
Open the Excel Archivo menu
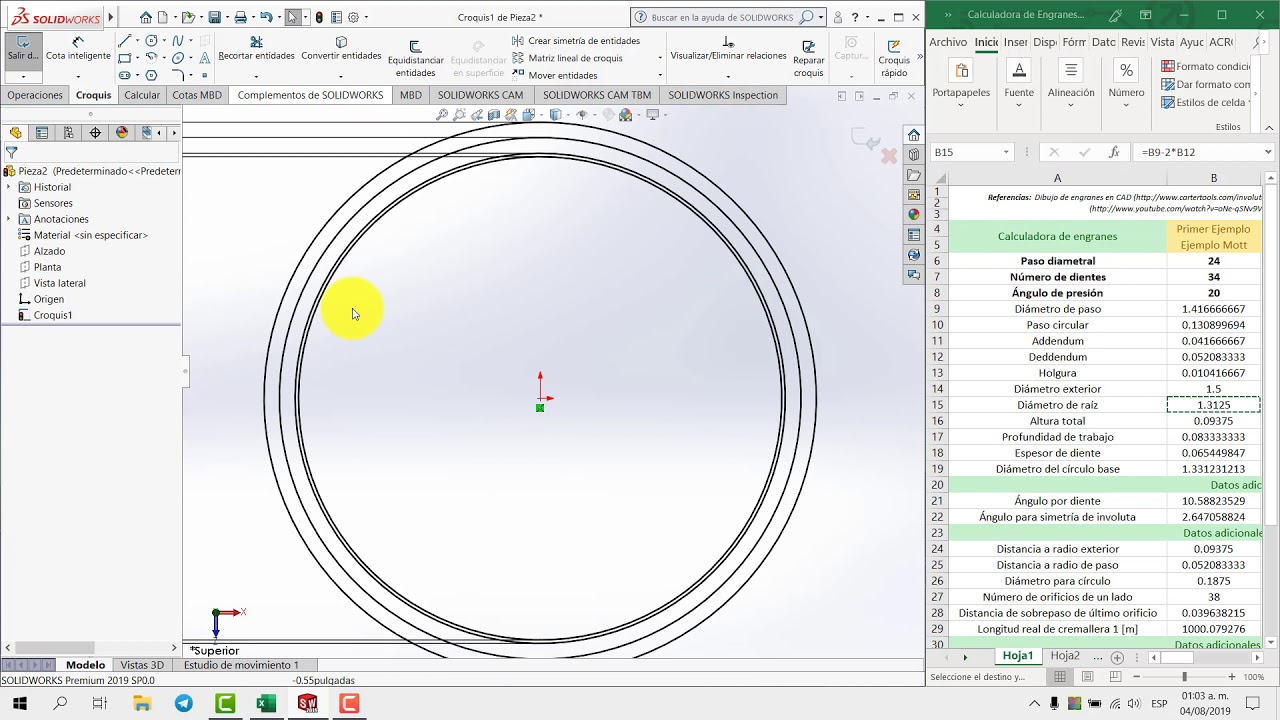click(x=948, y=42)
